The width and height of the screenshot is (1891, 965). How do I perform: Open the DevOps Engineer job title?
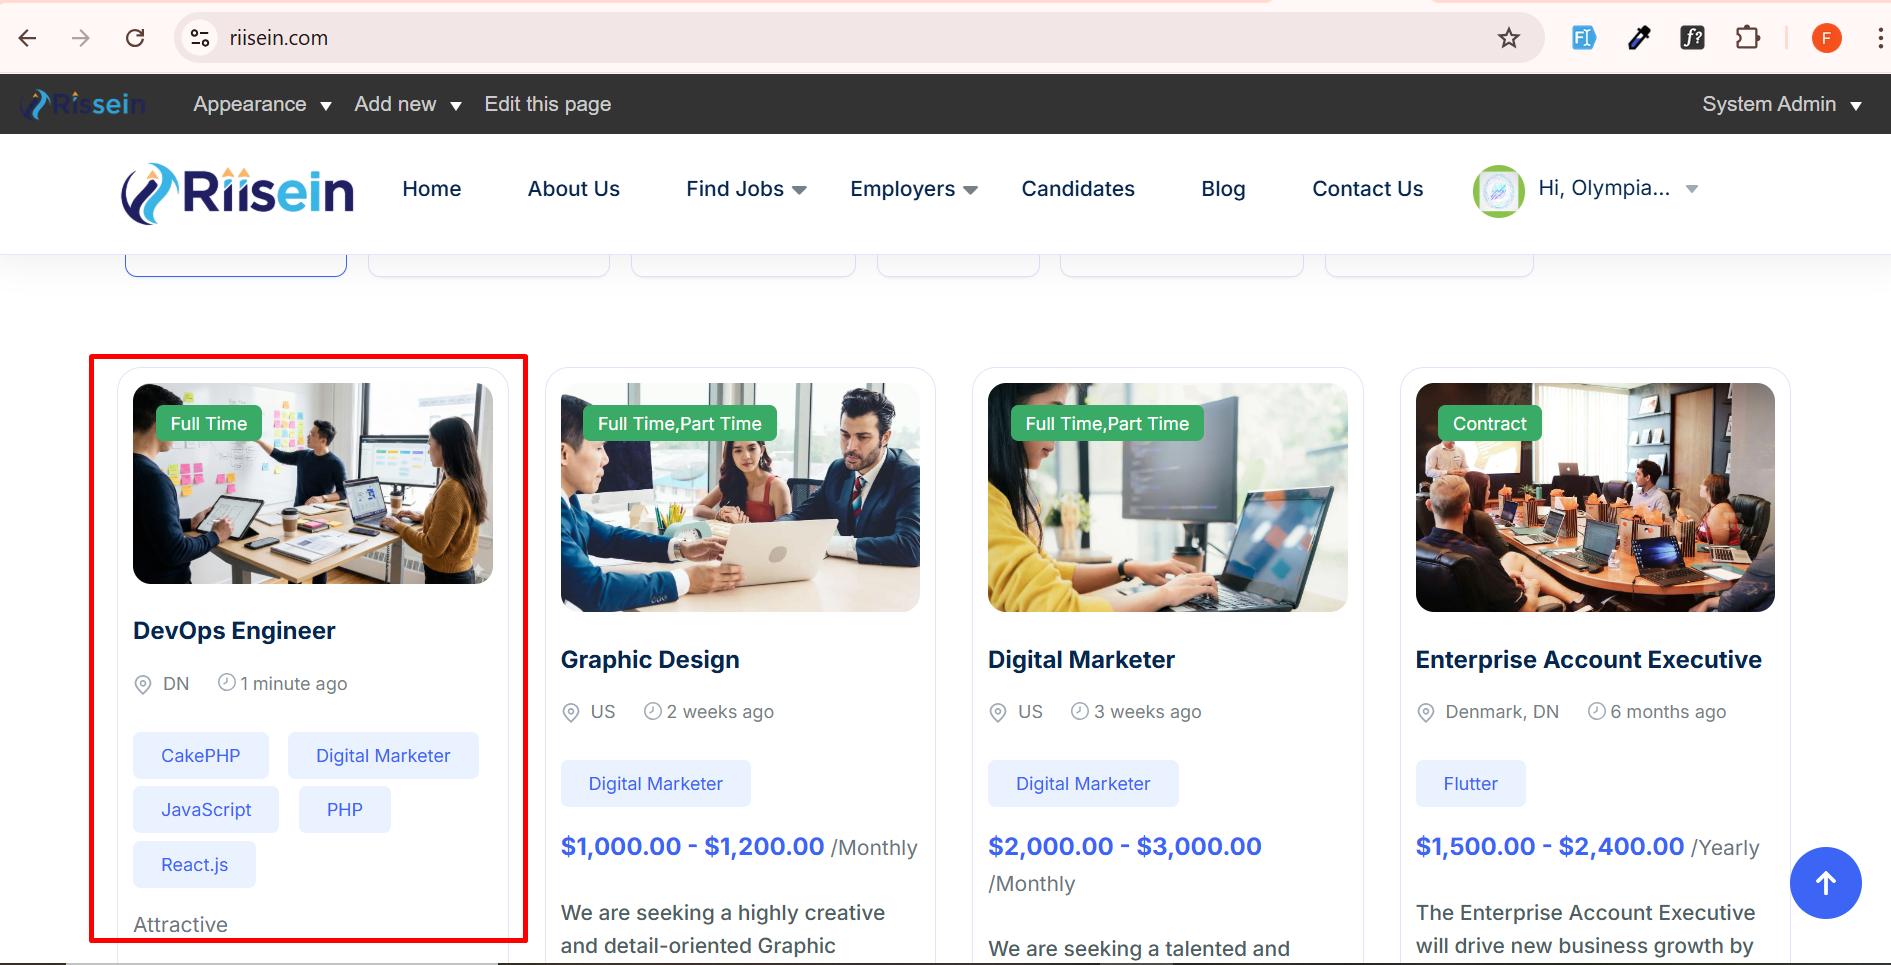[x=234, y=631]
